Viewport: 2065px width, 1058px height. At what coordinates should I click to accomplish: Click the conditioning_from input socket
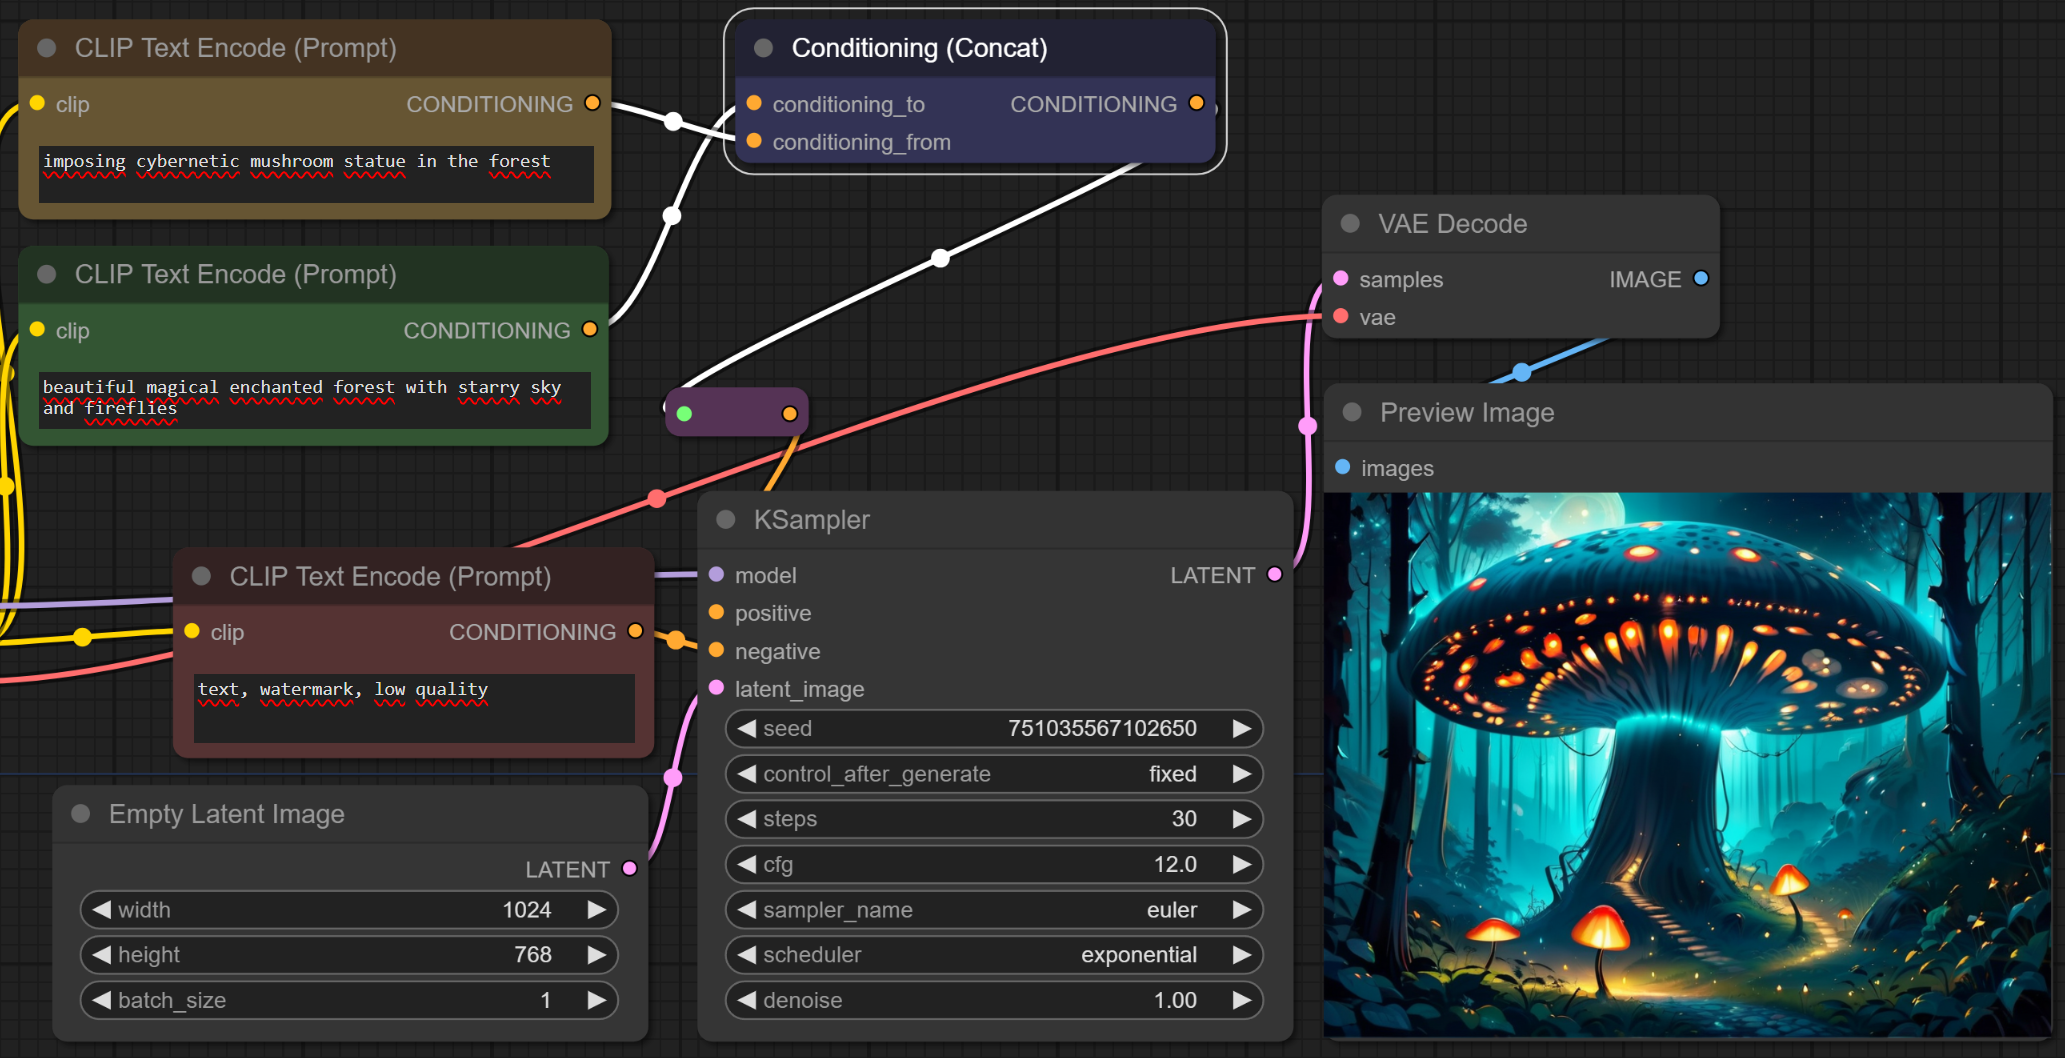[x=754, y=142]
